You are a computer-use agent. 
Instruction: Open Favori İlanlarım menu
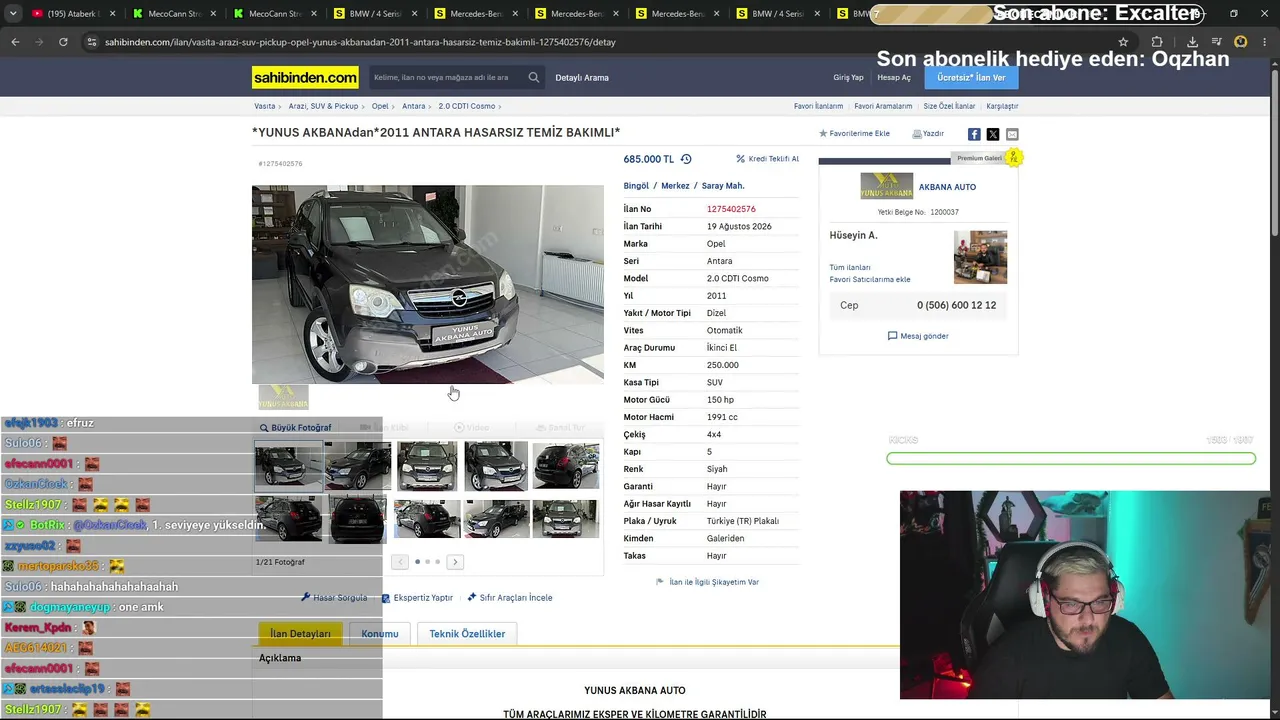tap(818, 106)
